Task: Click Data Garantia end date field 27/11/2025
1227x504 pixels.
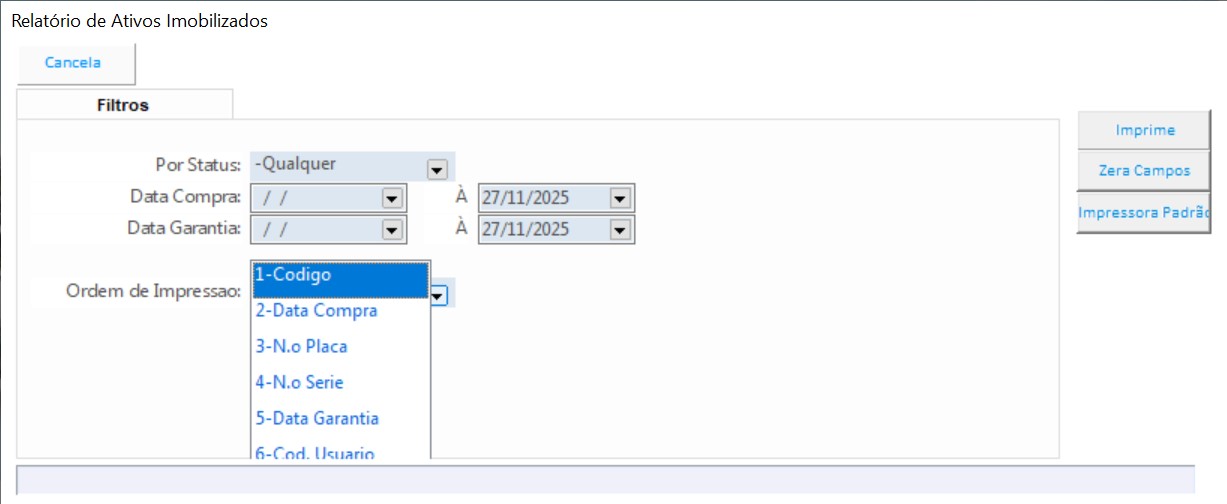Action: click(542, 230)
